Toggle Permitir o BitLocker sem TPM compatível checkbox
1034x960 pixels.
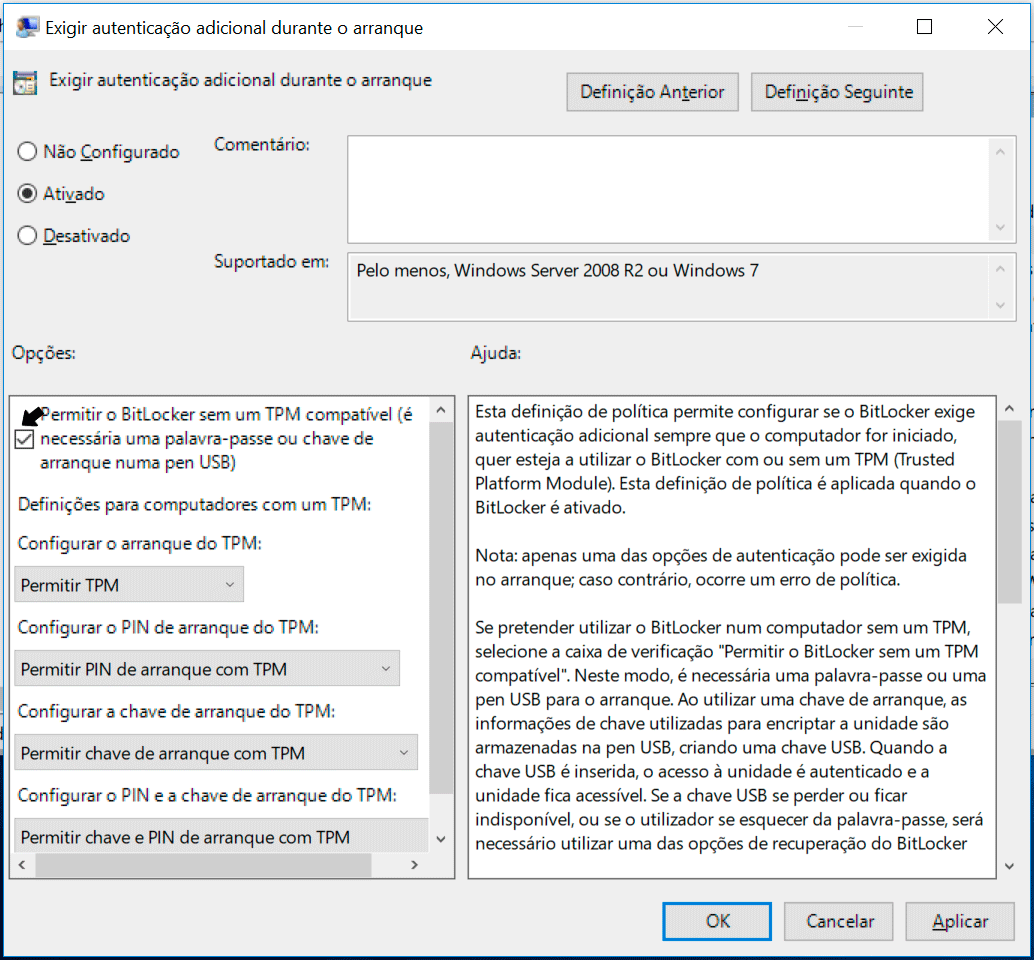pos(24,438)
